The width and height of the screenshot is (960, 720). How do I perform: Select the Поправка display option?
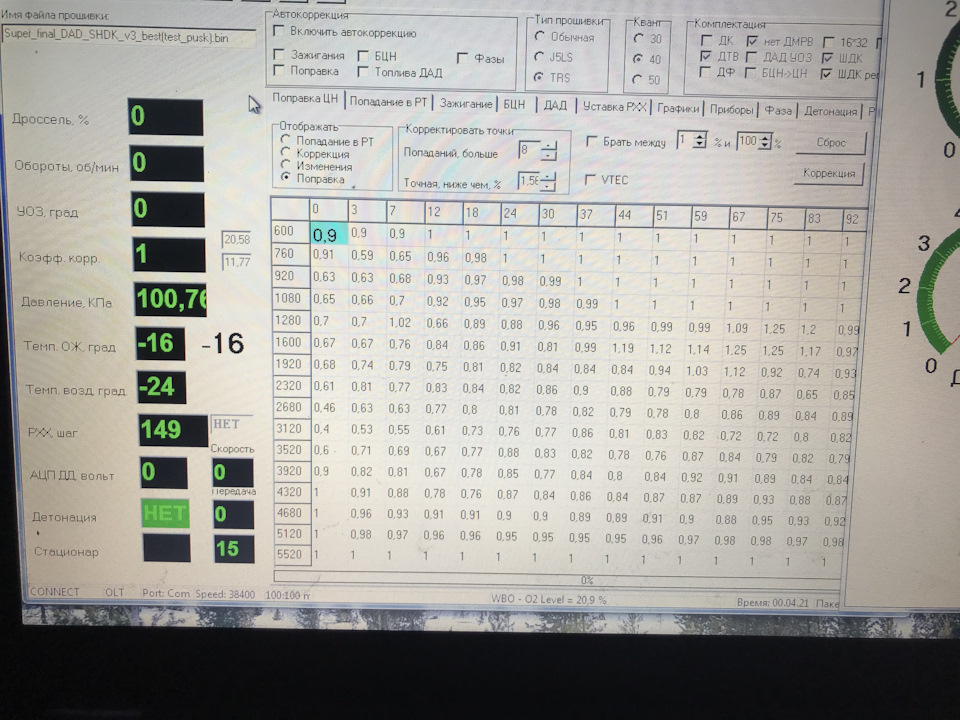pos(285,178)
